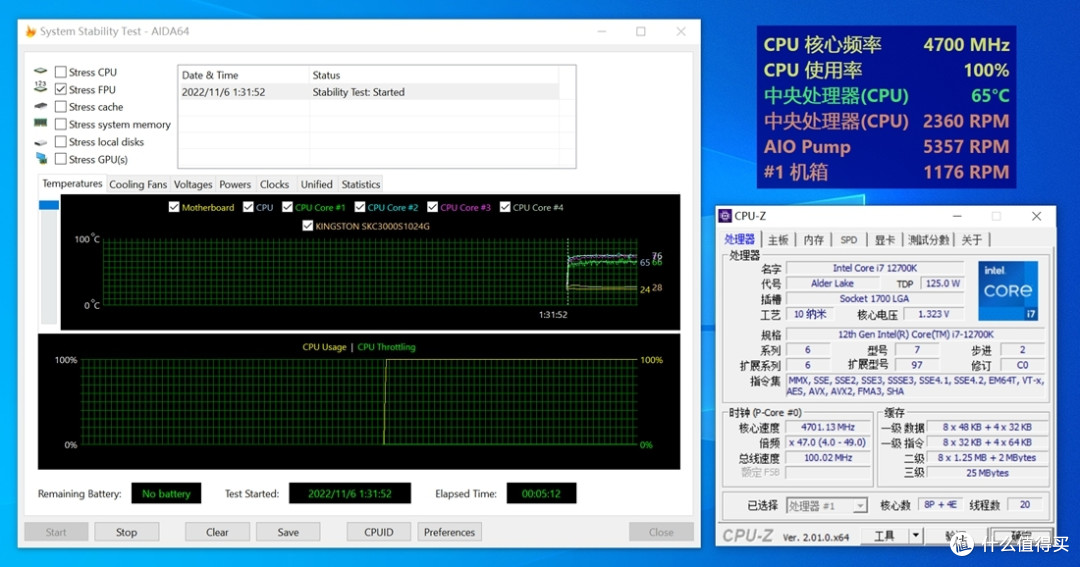Viewport: 1080px width, 567px height.
Task: Click the Test Started 2022/11/6 1:31:52 field
Action: click(x=350, y=493)
